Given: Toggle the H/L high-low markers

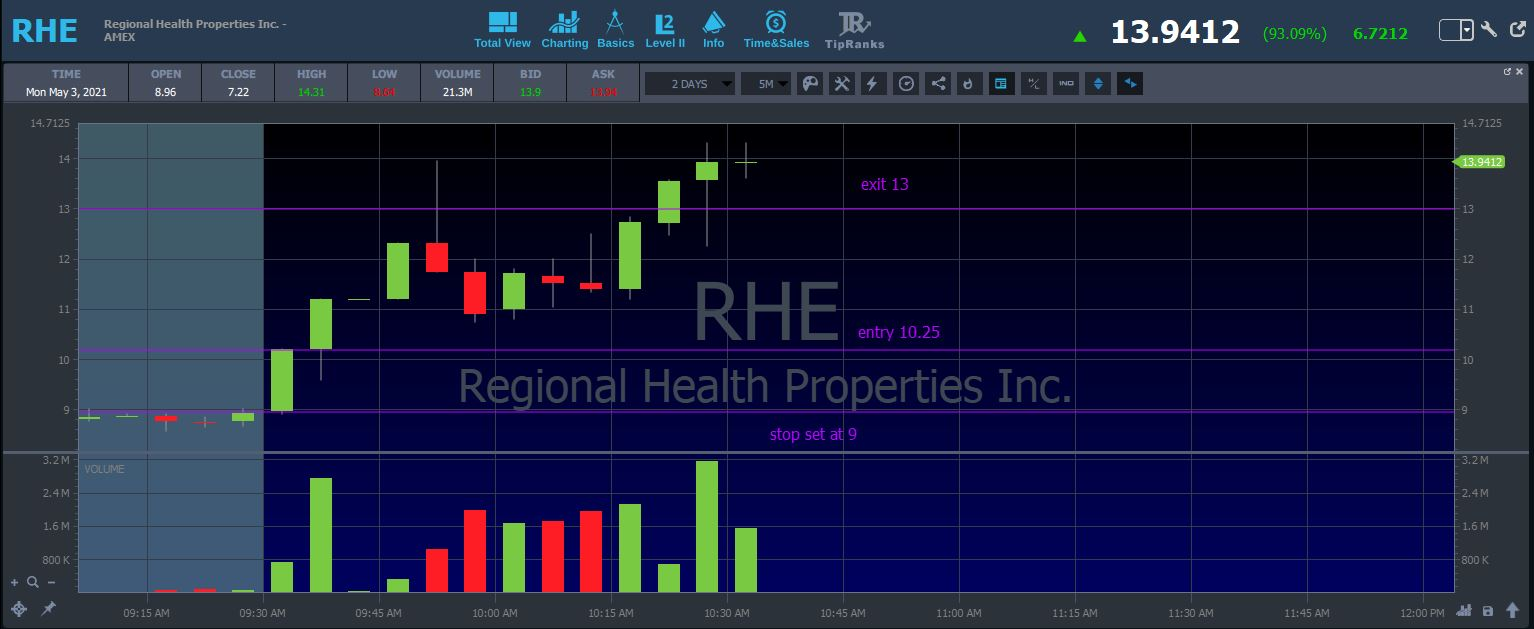Looking at the screenshot, I should click(x=1034, y=84).
